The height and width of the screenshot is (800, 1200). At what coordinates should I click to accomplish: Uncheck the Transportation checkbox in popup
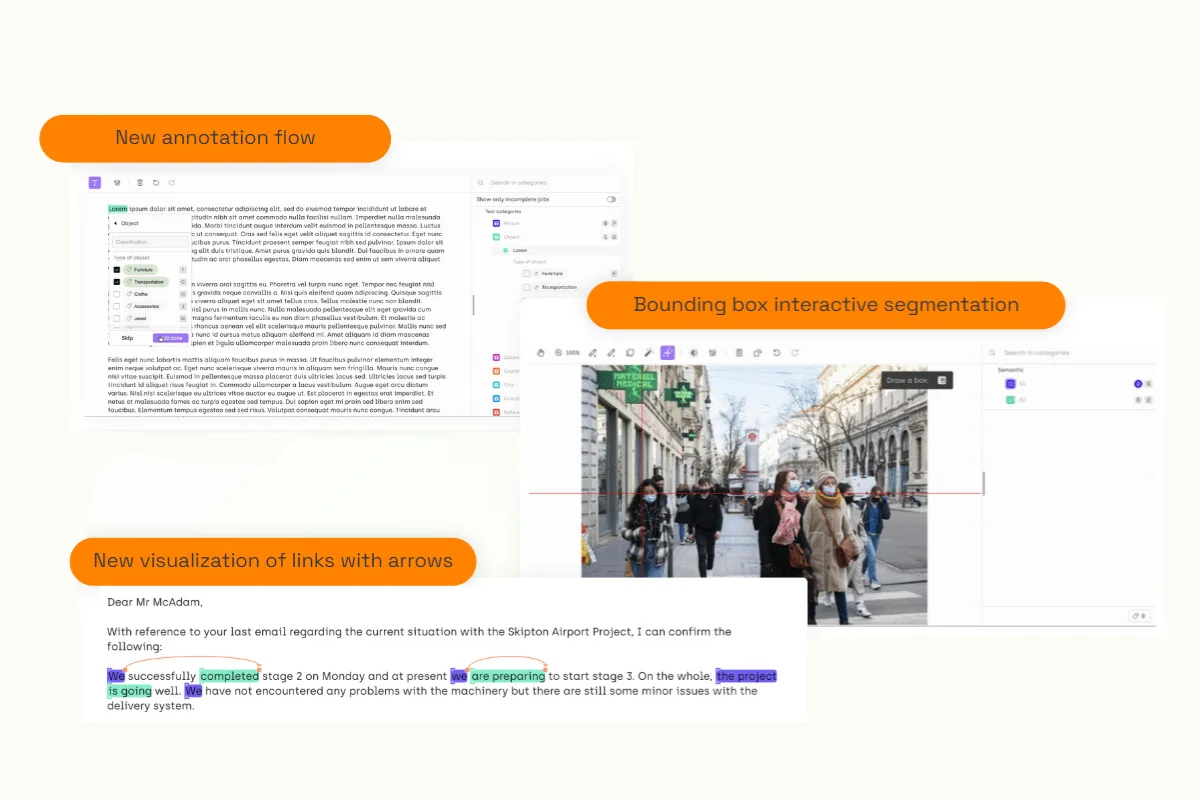tap(116, 282)
